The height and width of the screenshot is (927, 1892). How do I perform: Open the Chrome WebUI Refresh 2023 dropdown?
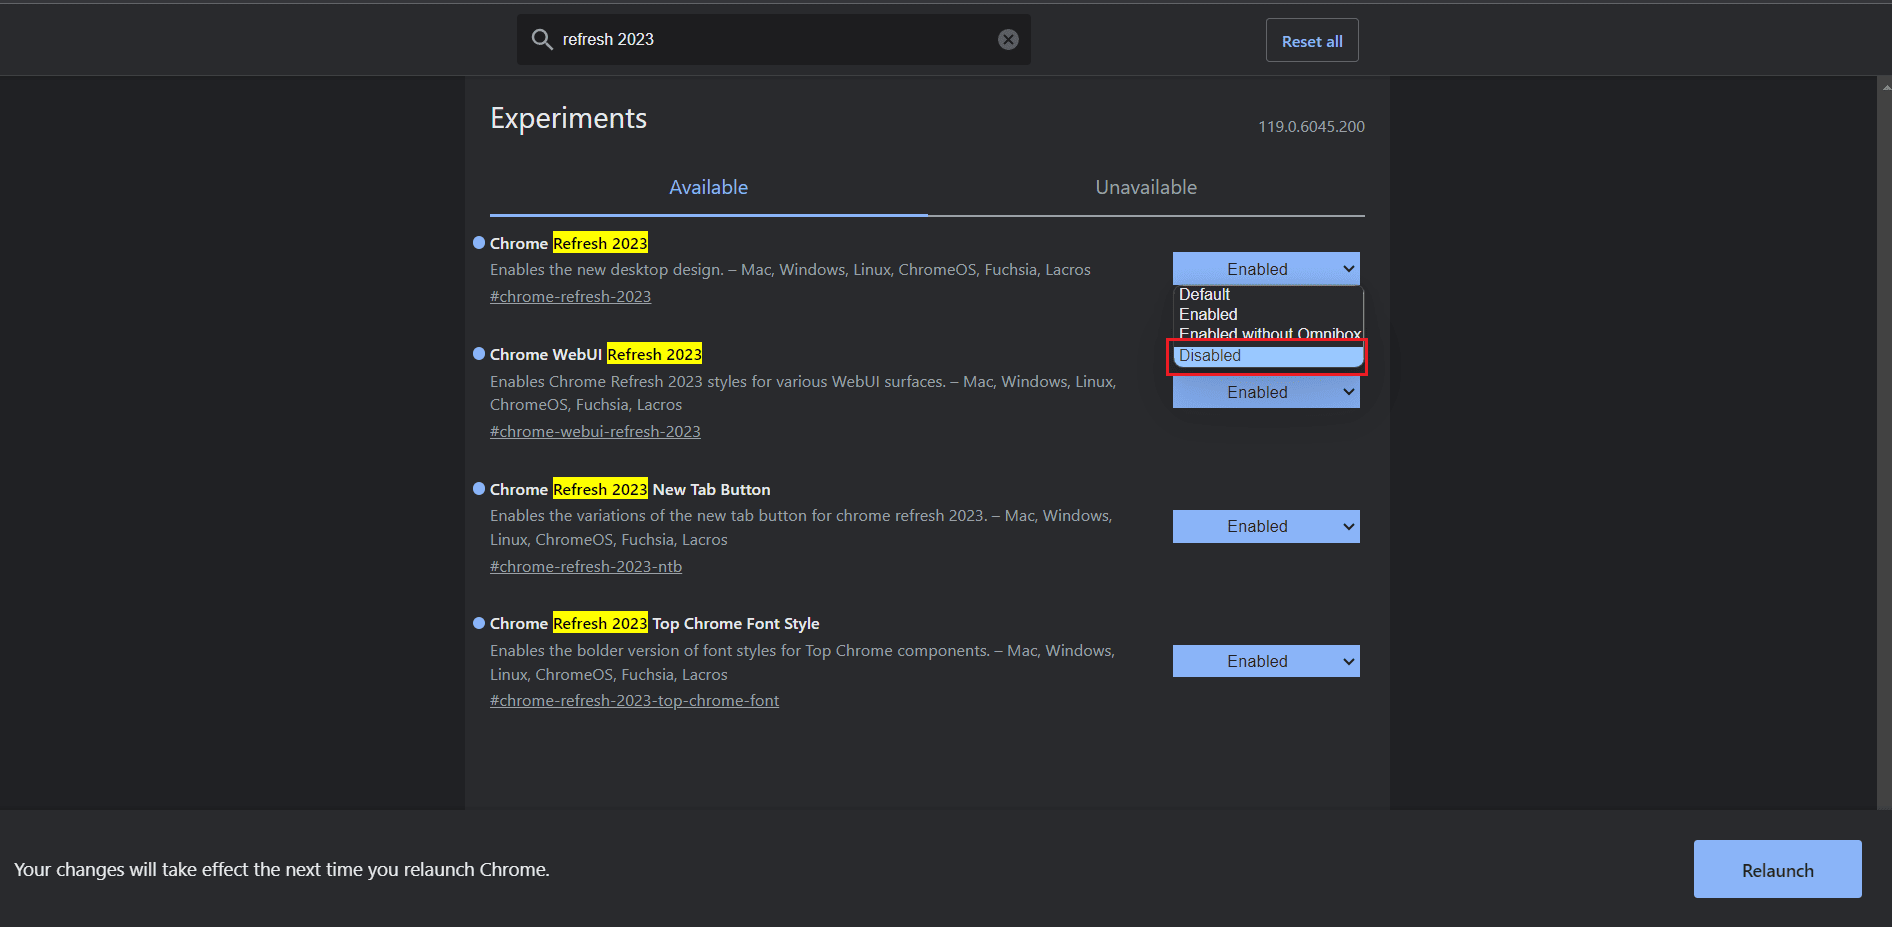pyautogui.click(x=1266, y=392)
